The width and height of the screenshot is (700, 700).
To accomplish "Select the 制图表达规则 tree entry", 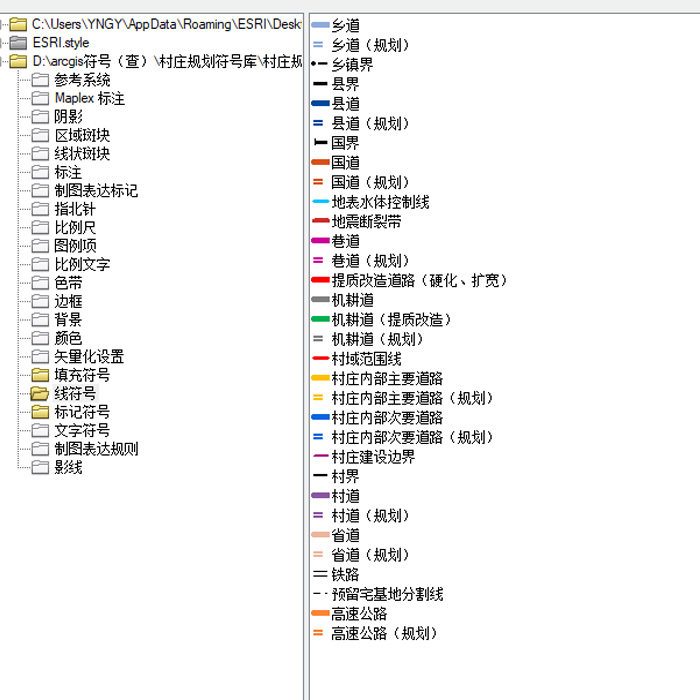I will click(x=96, y=449).
